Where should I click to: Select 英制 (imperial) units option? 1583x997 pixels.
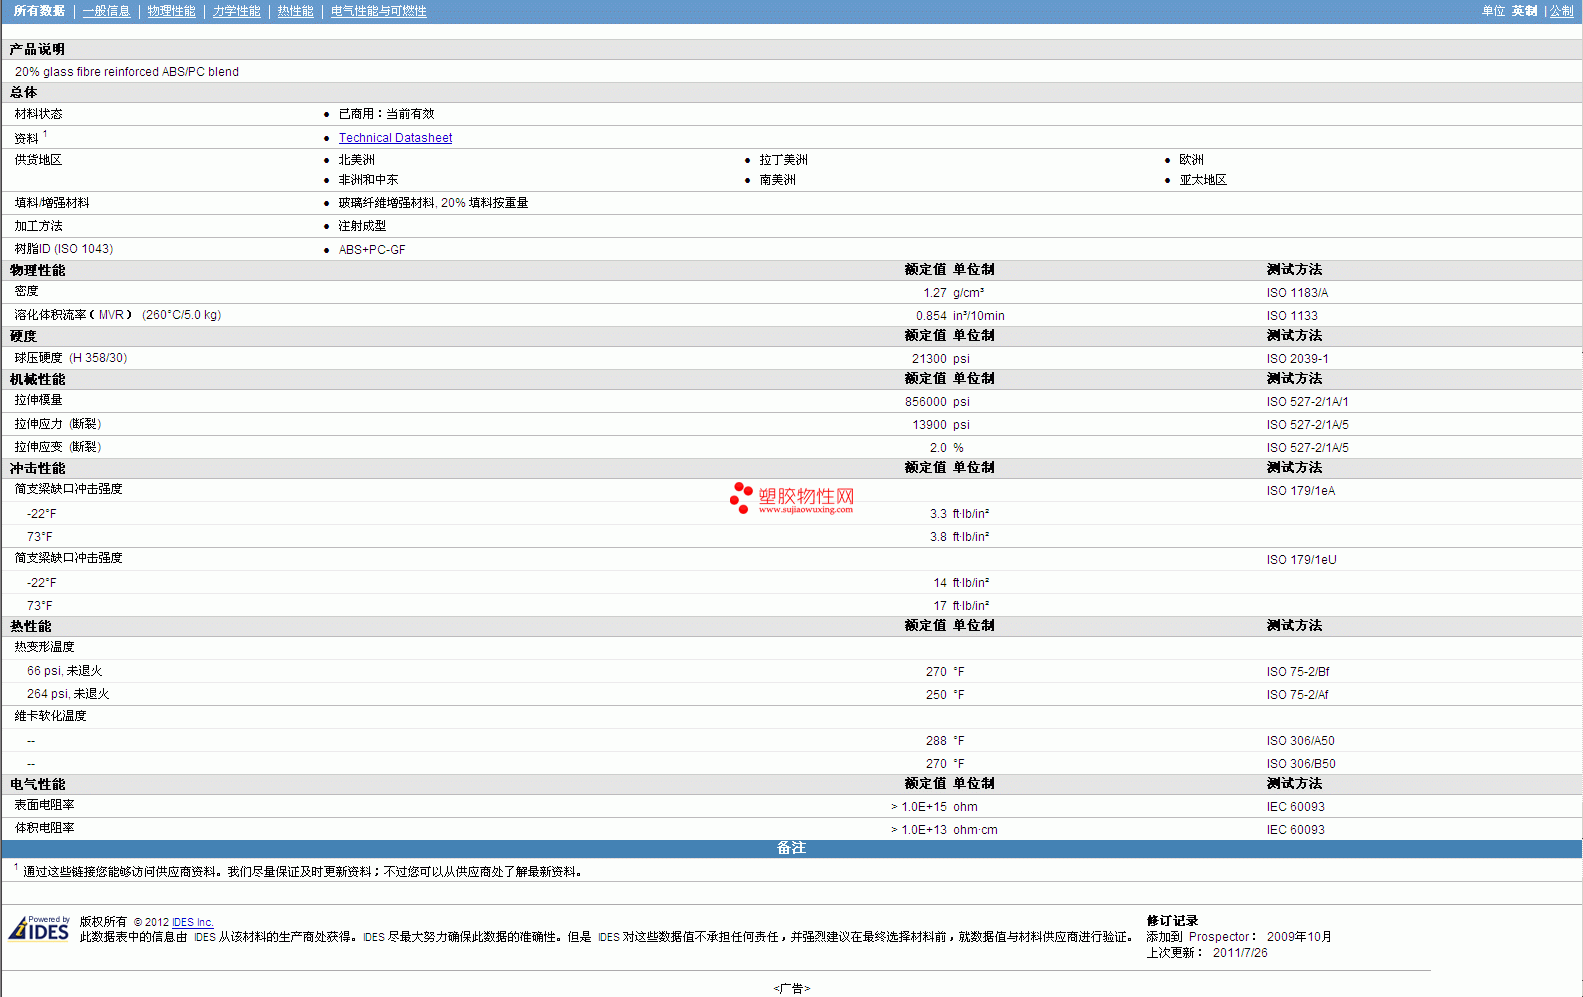pyautogui.click(x=1524, y=11)
